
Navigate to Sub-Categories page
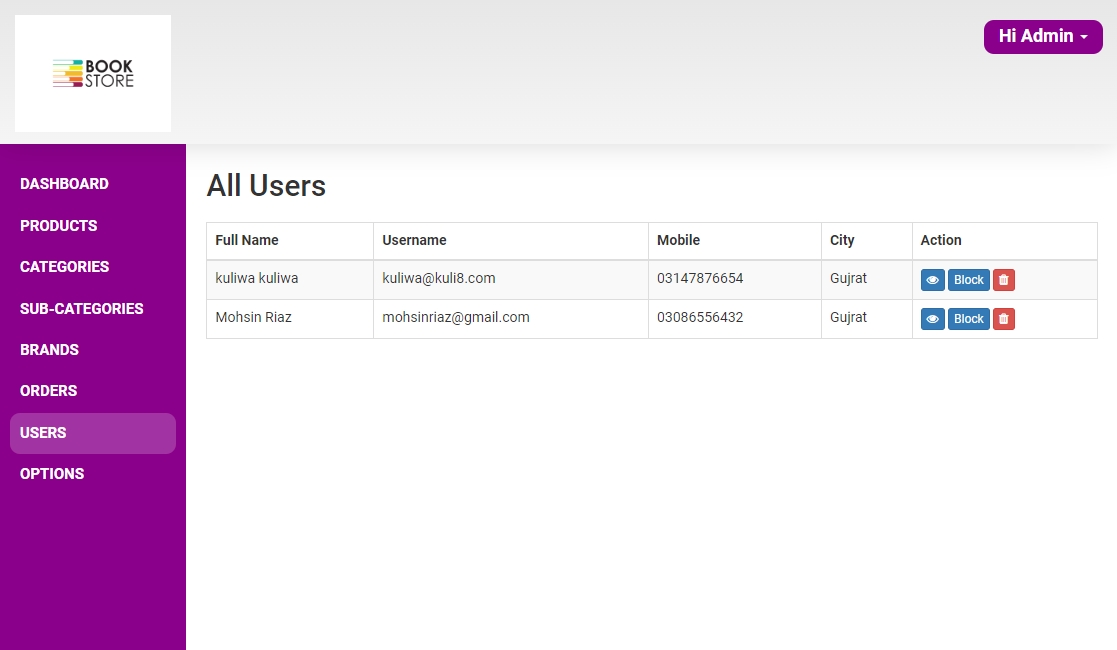82,309
